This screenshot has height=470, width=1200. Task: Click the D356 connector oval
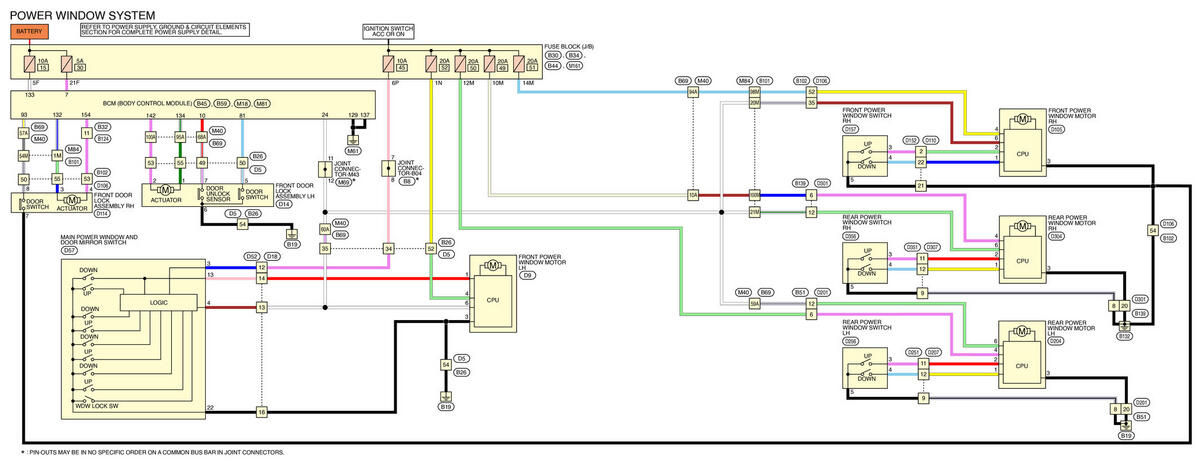853,235
